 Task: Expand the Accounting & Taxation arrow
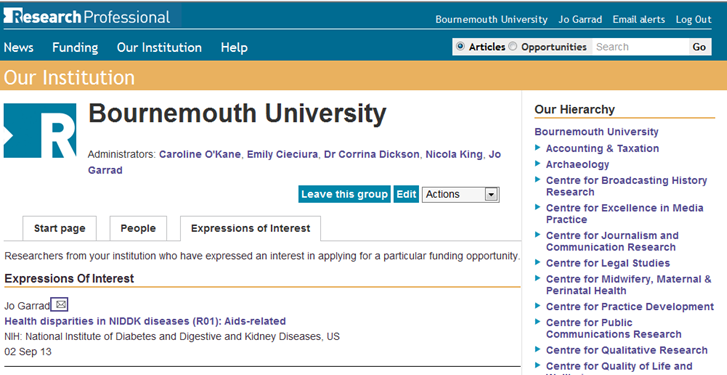point(538,147)
